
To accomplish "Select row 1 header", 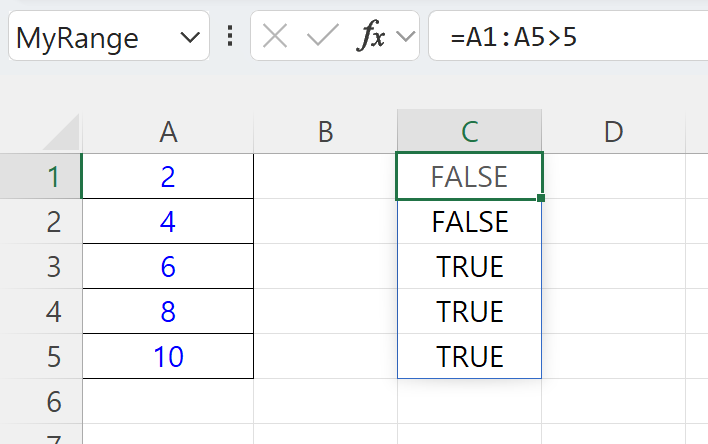I will tap(41, 176).
